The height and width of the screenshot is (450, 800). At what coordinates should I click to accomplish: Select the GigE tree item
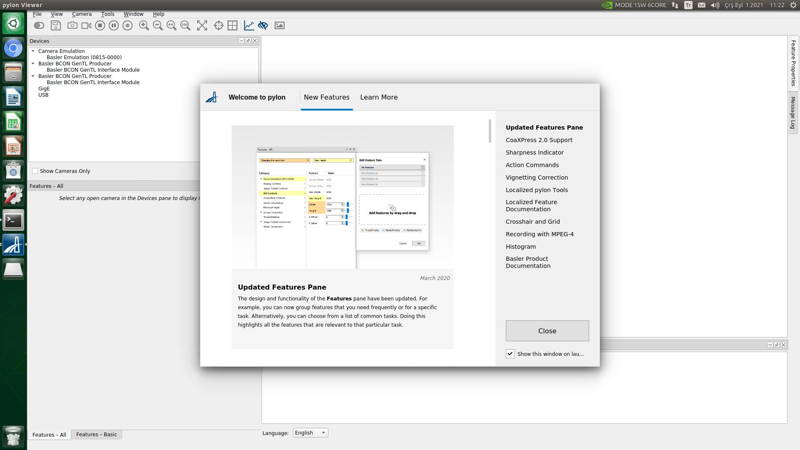pos(44,88)
